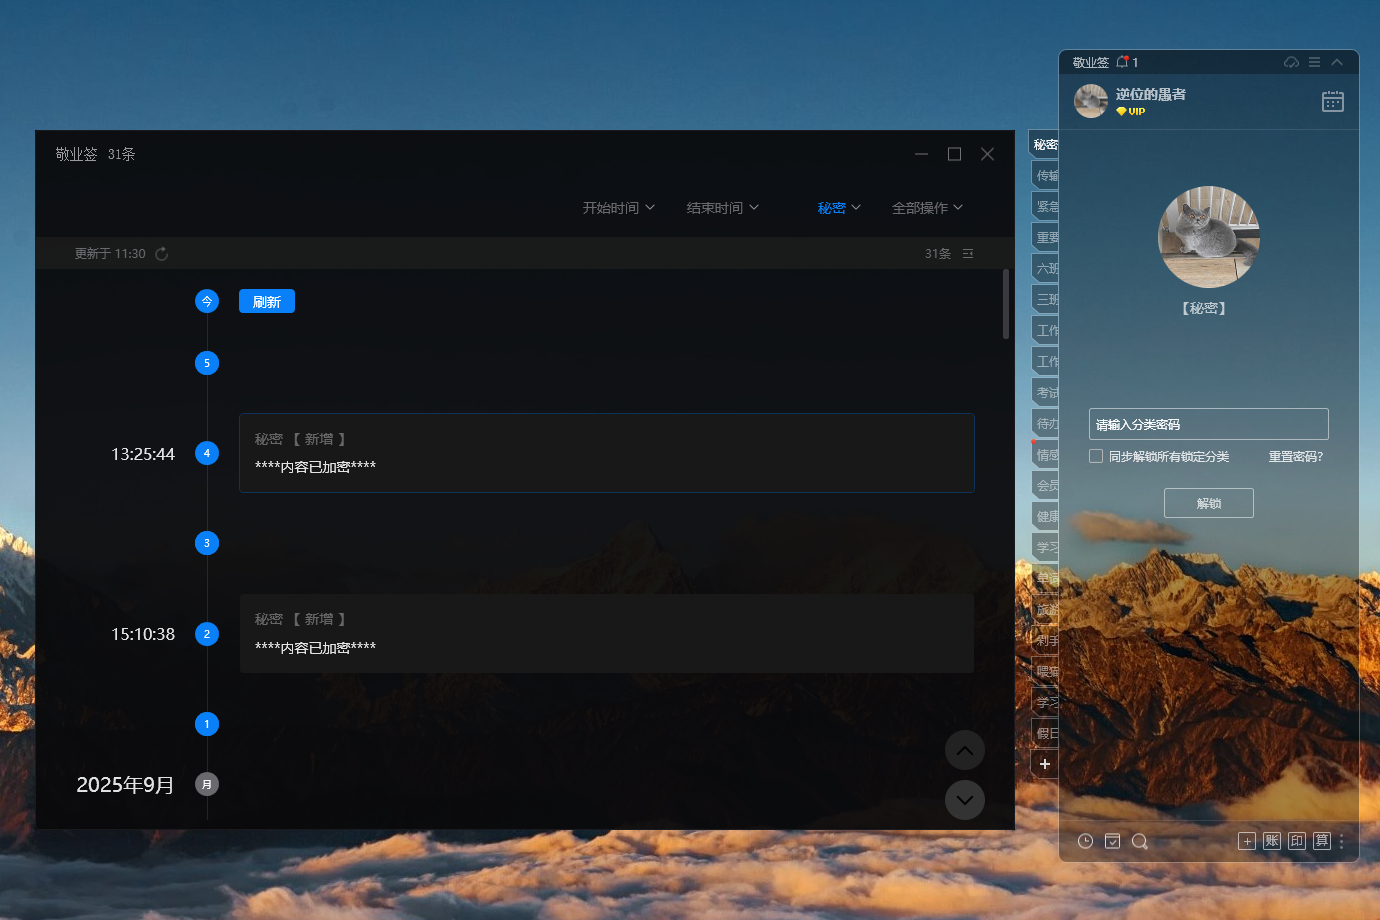Maximize the 敬业签 timeline window
Screen dimensions: 1380x920
pyautogui.click(x=954, y=154)
